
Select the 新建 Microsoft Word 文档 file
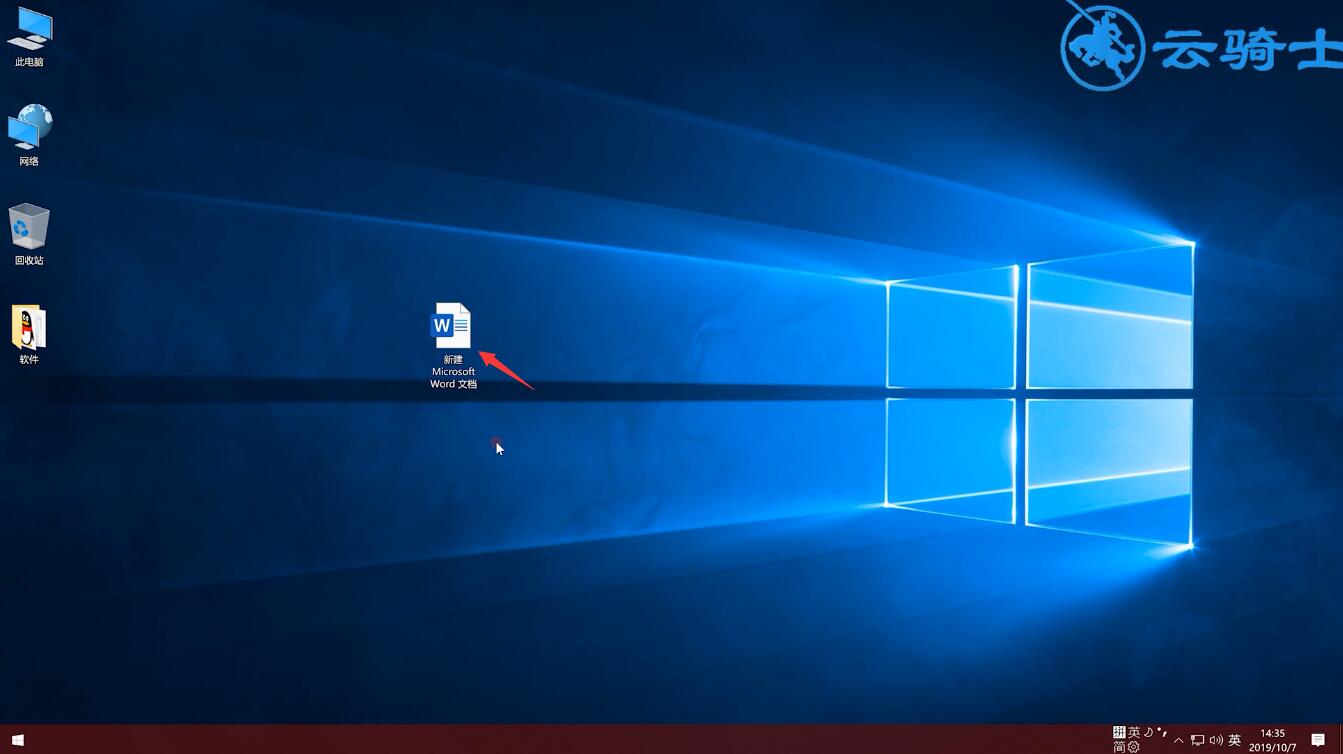tap(453, 346)
